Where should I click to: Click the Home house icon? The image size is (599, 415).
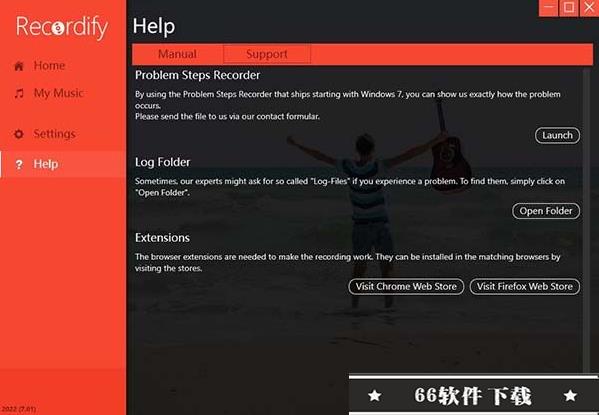[x=19, y=66]
